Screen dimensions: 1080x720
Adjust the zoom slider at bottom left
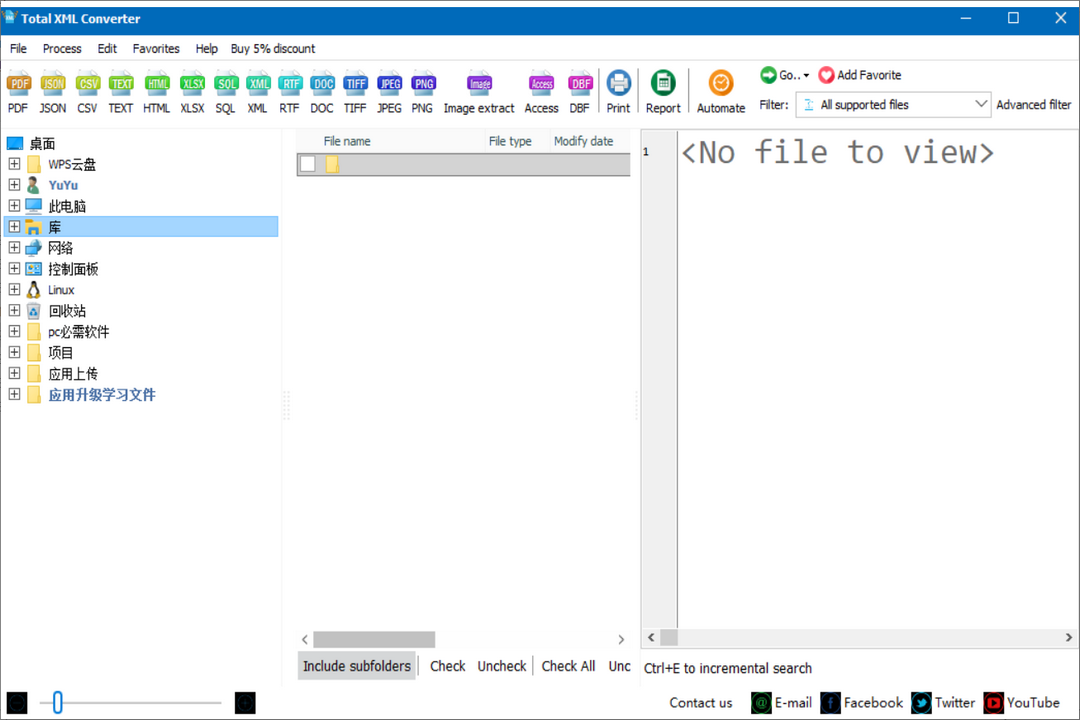pyautogui.click(x=57, y=703)
